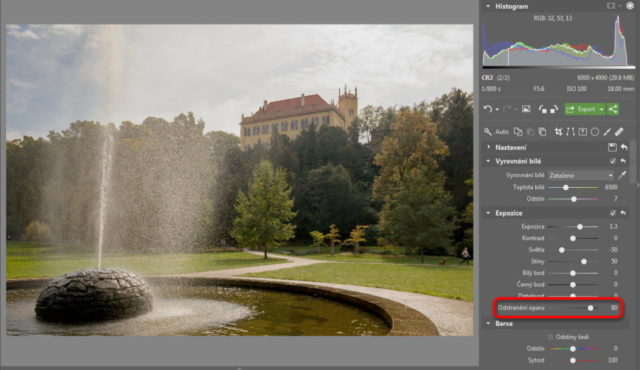
Task: Open the Vyrovnání bílé preset dropdown
Action: [x=581, y=175]
